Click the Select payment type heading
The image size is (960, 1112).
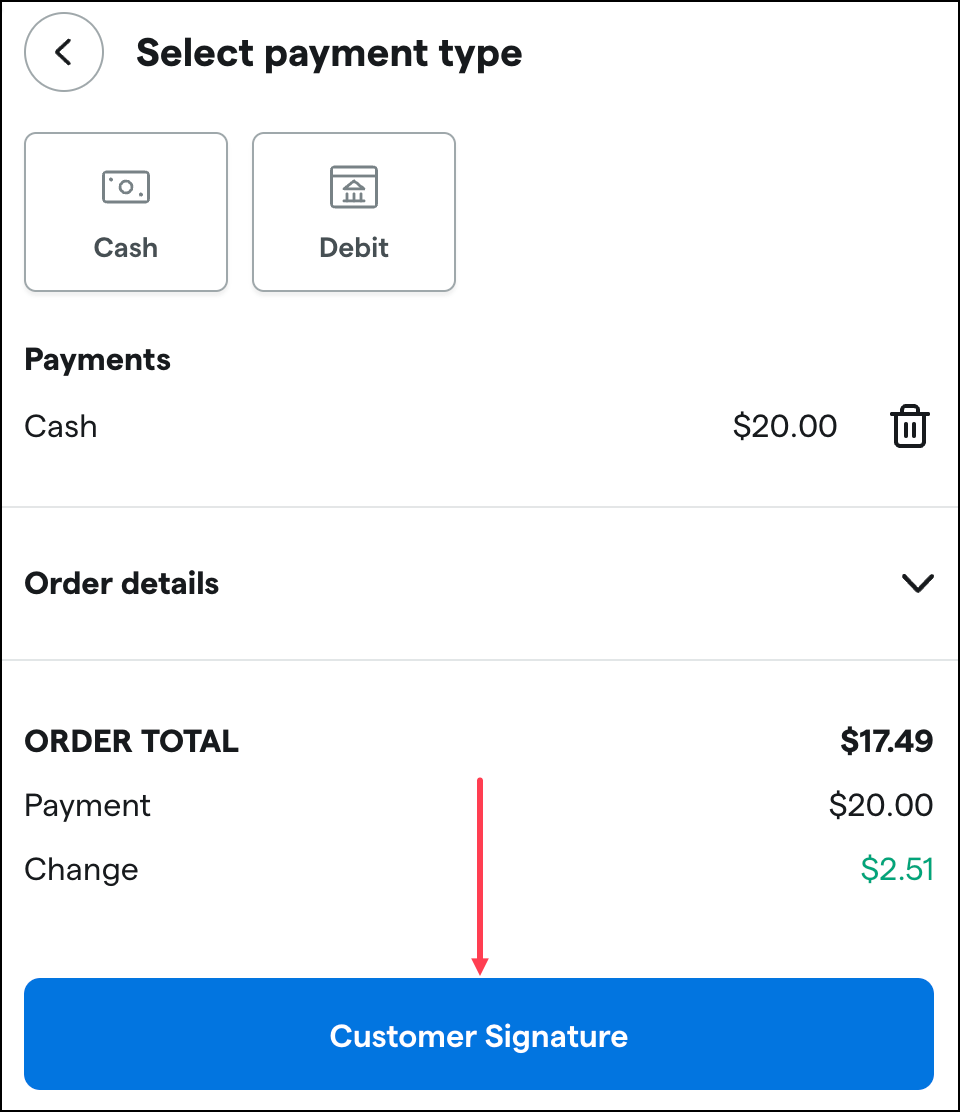(x=329, y=52)
